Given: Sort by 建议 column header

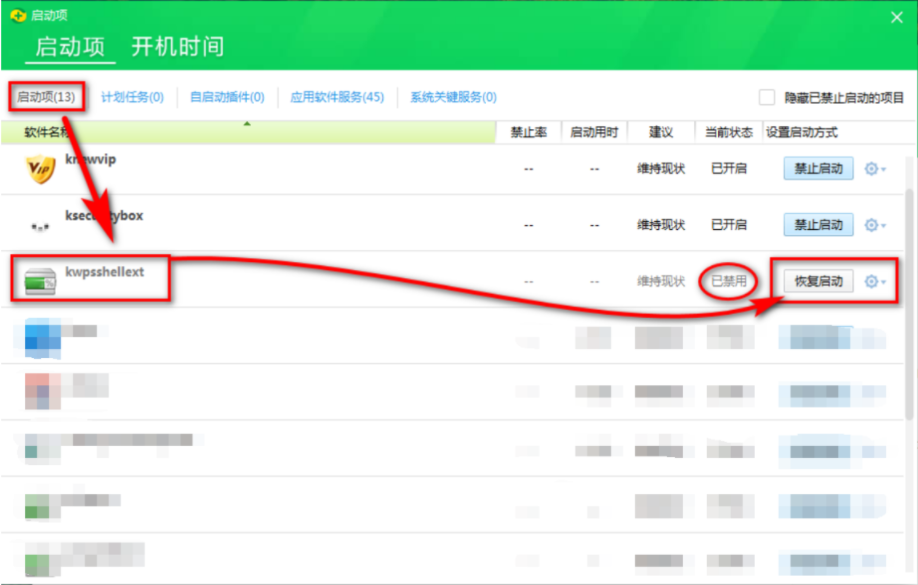Looking at the screenshot, I should [661, 132].
